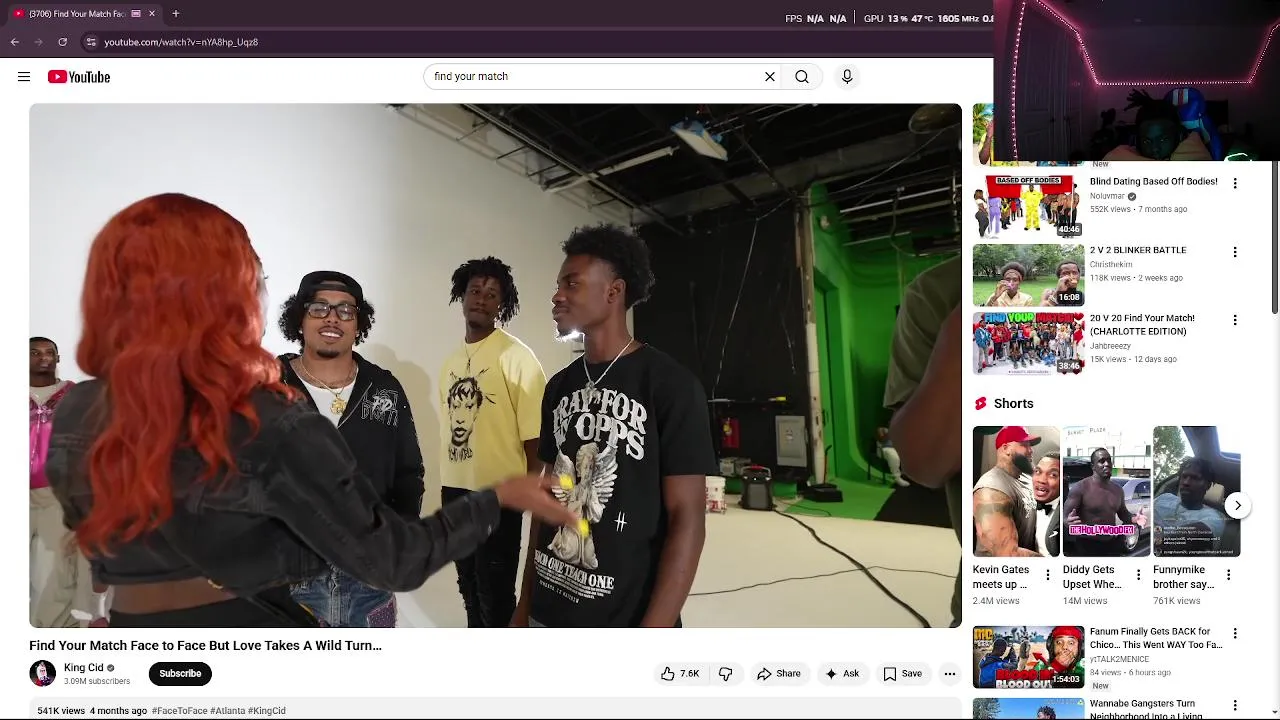Save video to a playlist
Screen dimensions: 1280x720
click(902, 674)
